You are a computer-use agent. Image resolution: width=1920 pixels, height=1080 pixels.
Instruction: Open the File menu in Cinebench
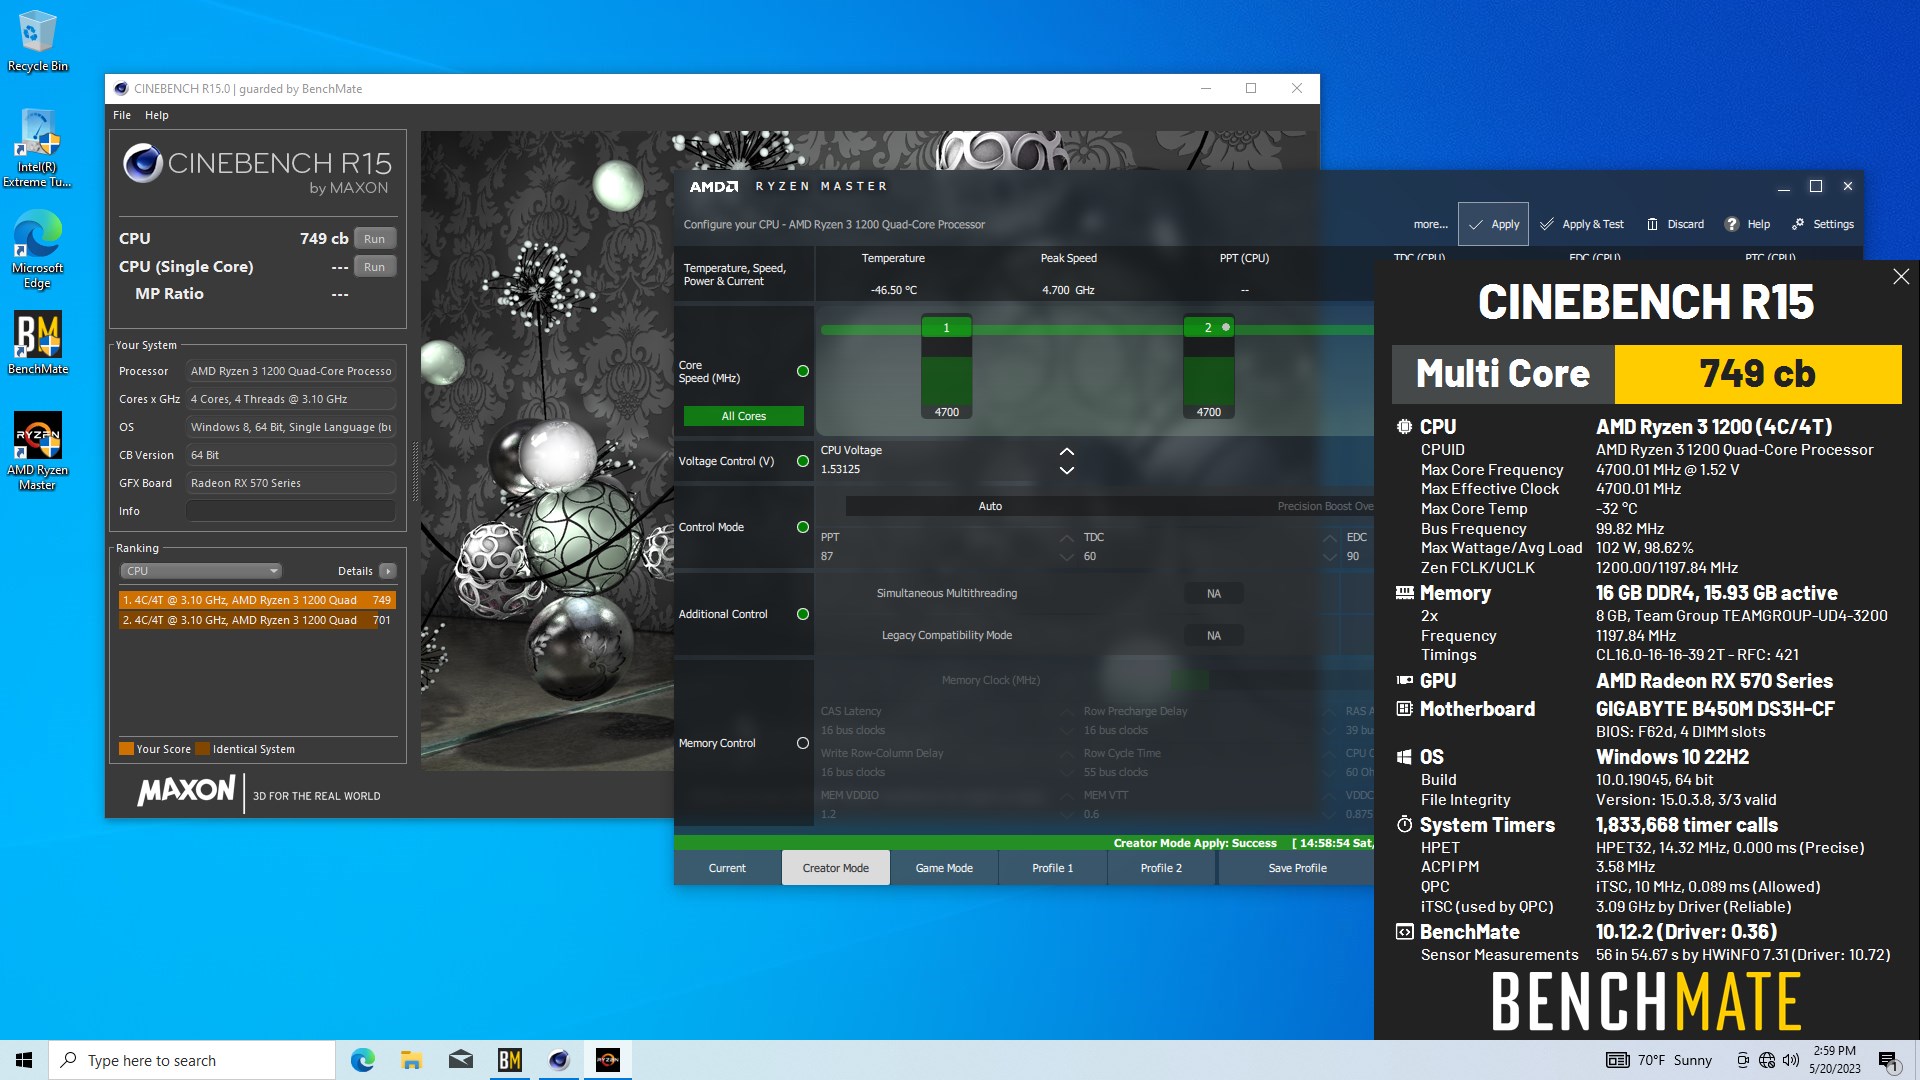[122, 115]
